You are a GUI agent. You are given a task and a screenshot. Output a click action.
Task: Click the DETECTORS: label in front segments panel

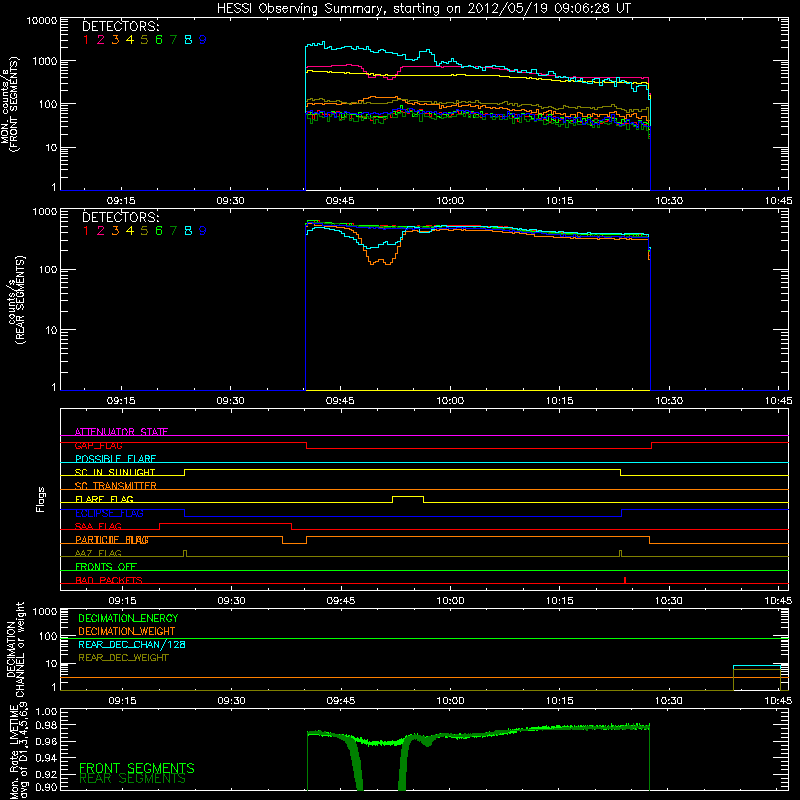tap(120, 26)
